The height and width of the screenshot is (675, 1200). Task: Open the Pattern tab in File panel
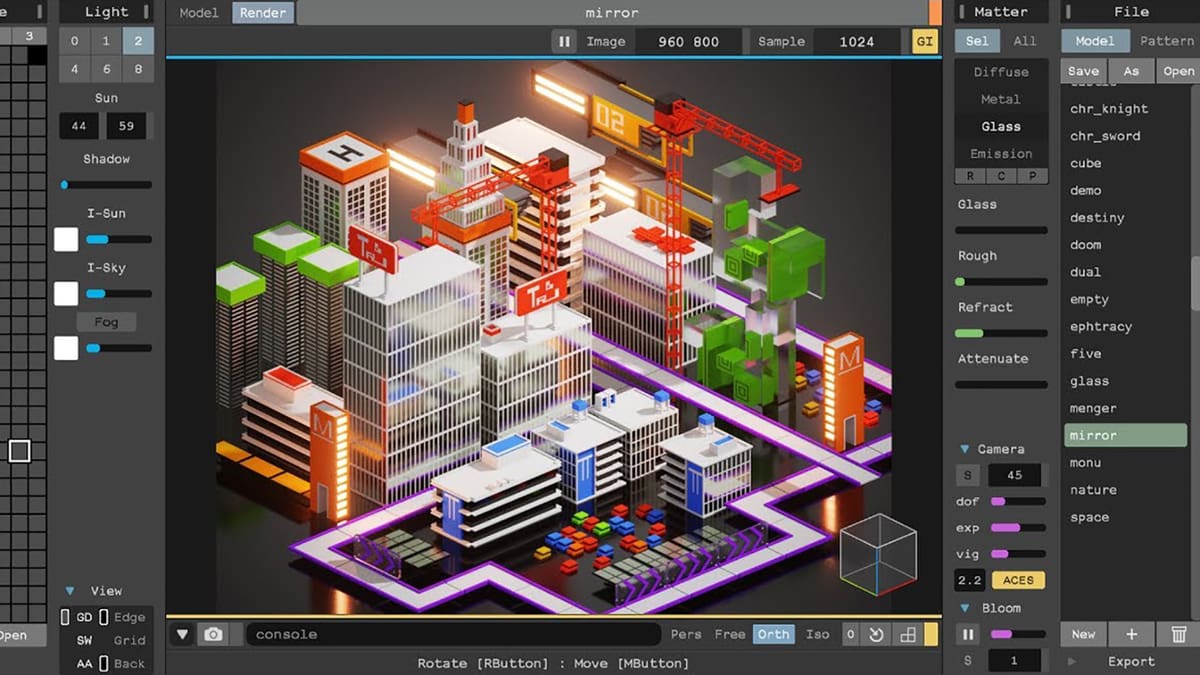click(x=1166, y=41)
